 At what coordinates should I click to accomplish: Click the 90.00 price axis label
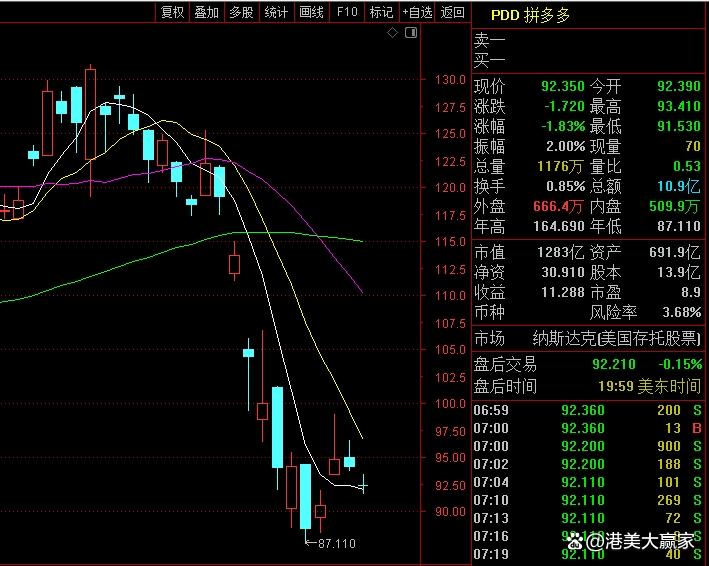pos(450,511)
